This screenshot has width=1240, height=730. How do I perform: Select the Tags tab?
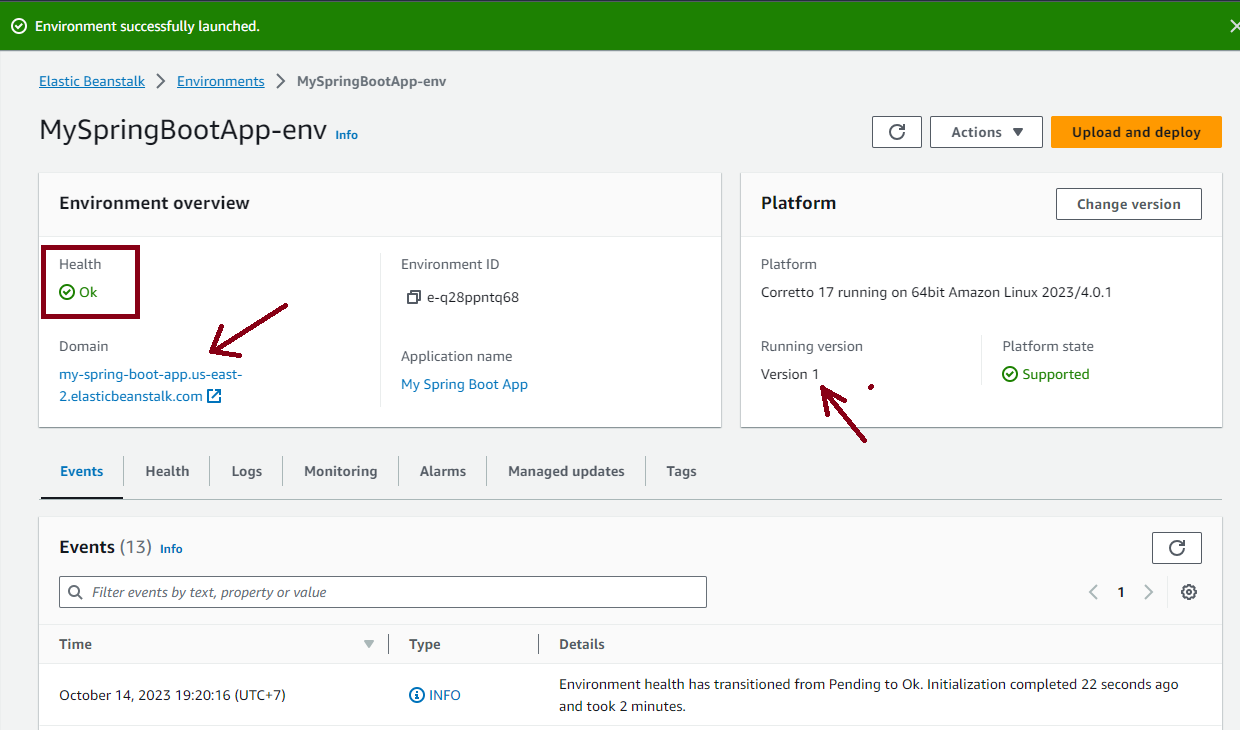click(x=682, y=471)
